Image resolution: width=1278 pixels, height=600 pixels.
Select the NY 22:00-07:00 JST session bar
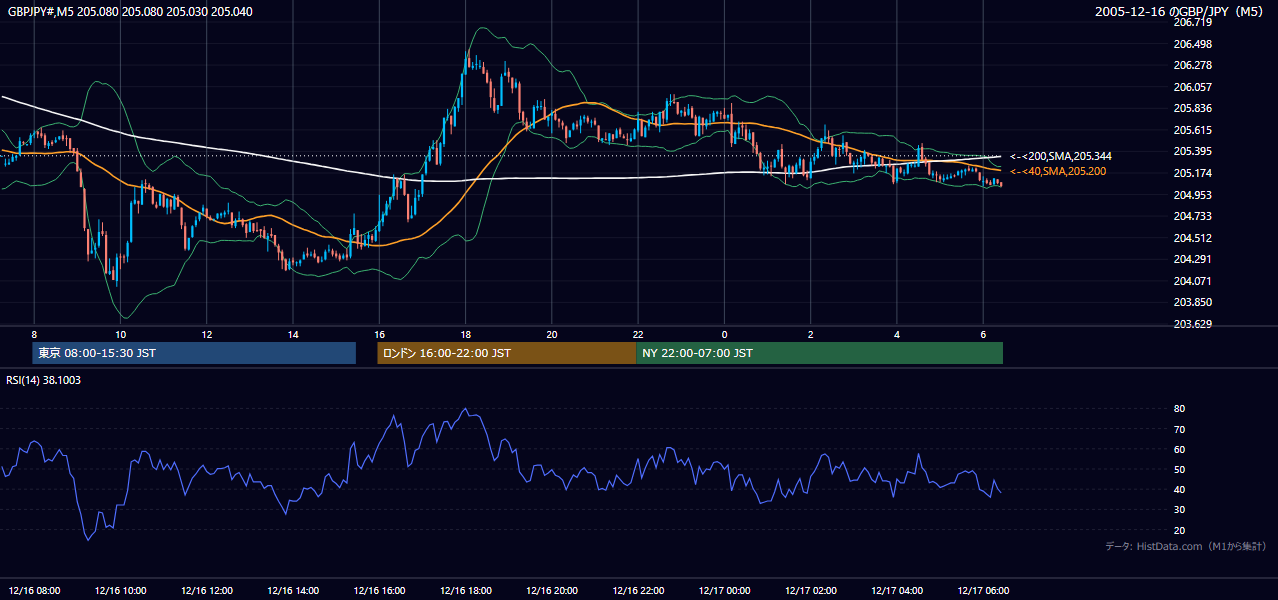coord(819,353)
